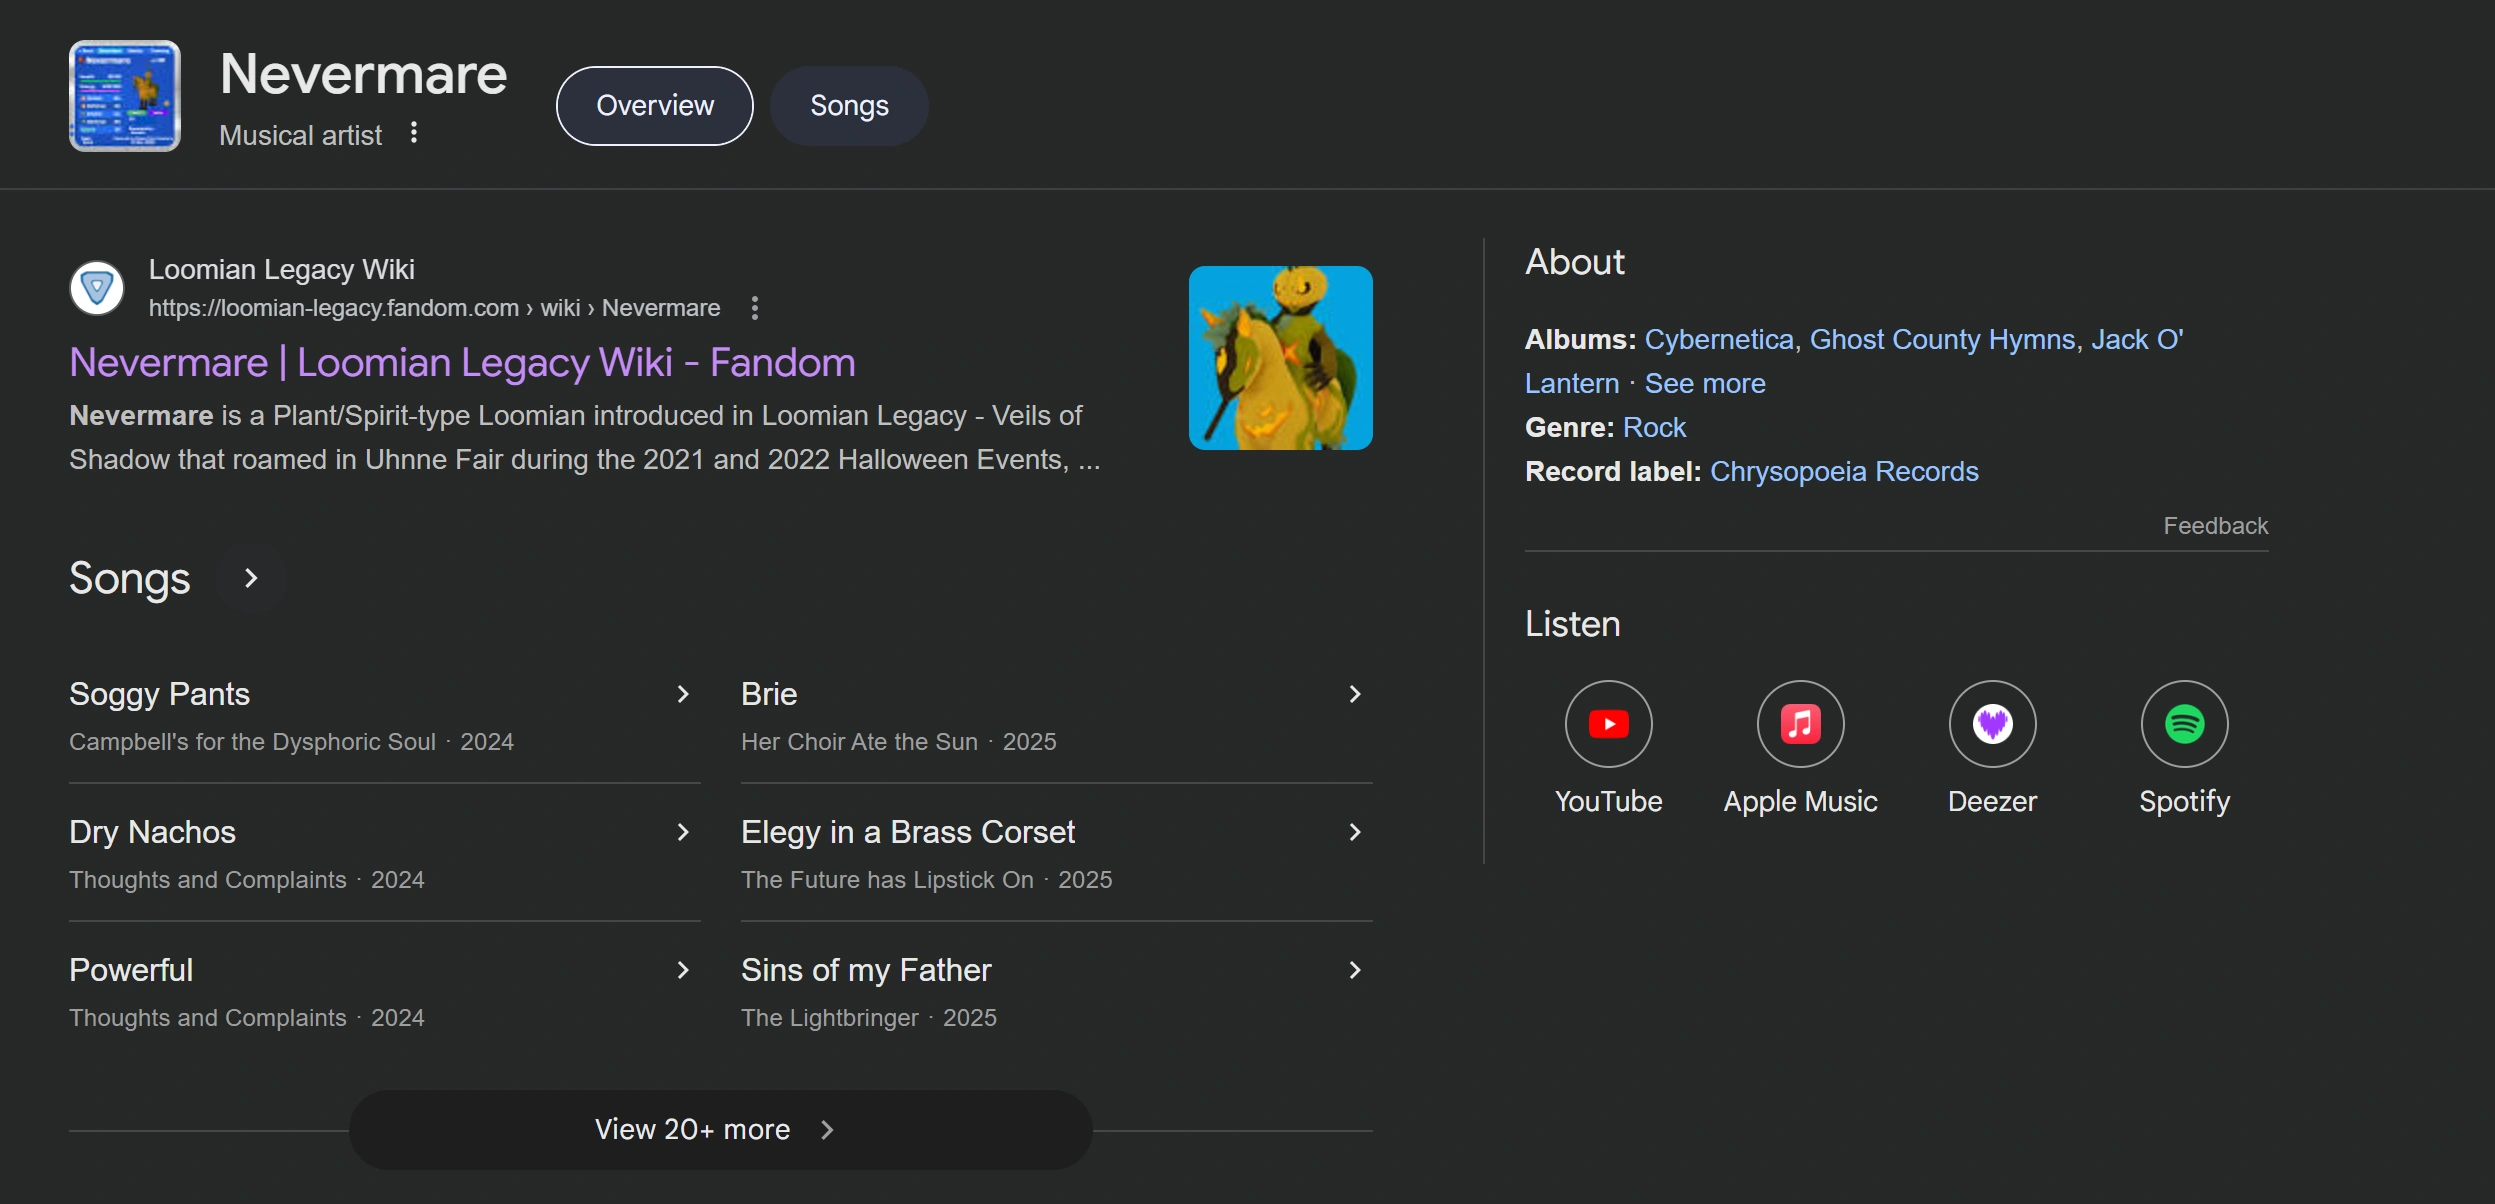Open the Deezer listen icon
Image resolution: width=2495 pixels, height=1204 pixels.
1992,724
